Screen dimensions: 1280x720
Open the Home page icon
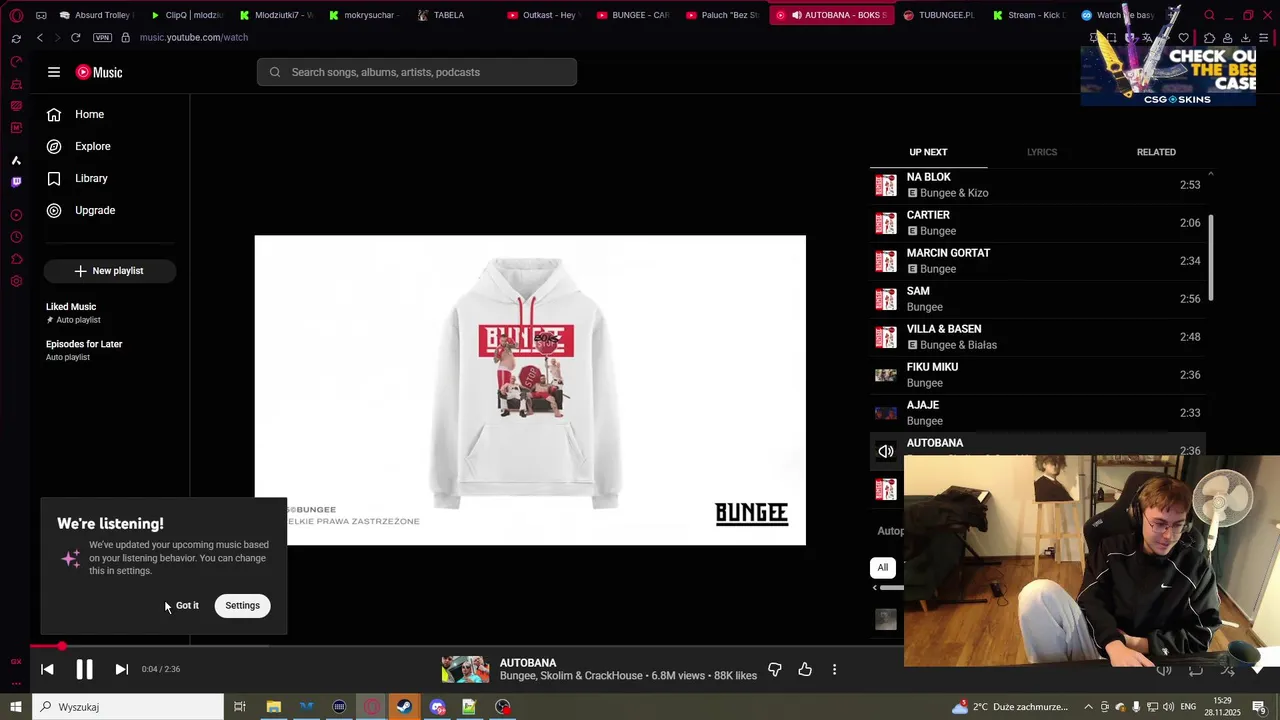(54, 114)
